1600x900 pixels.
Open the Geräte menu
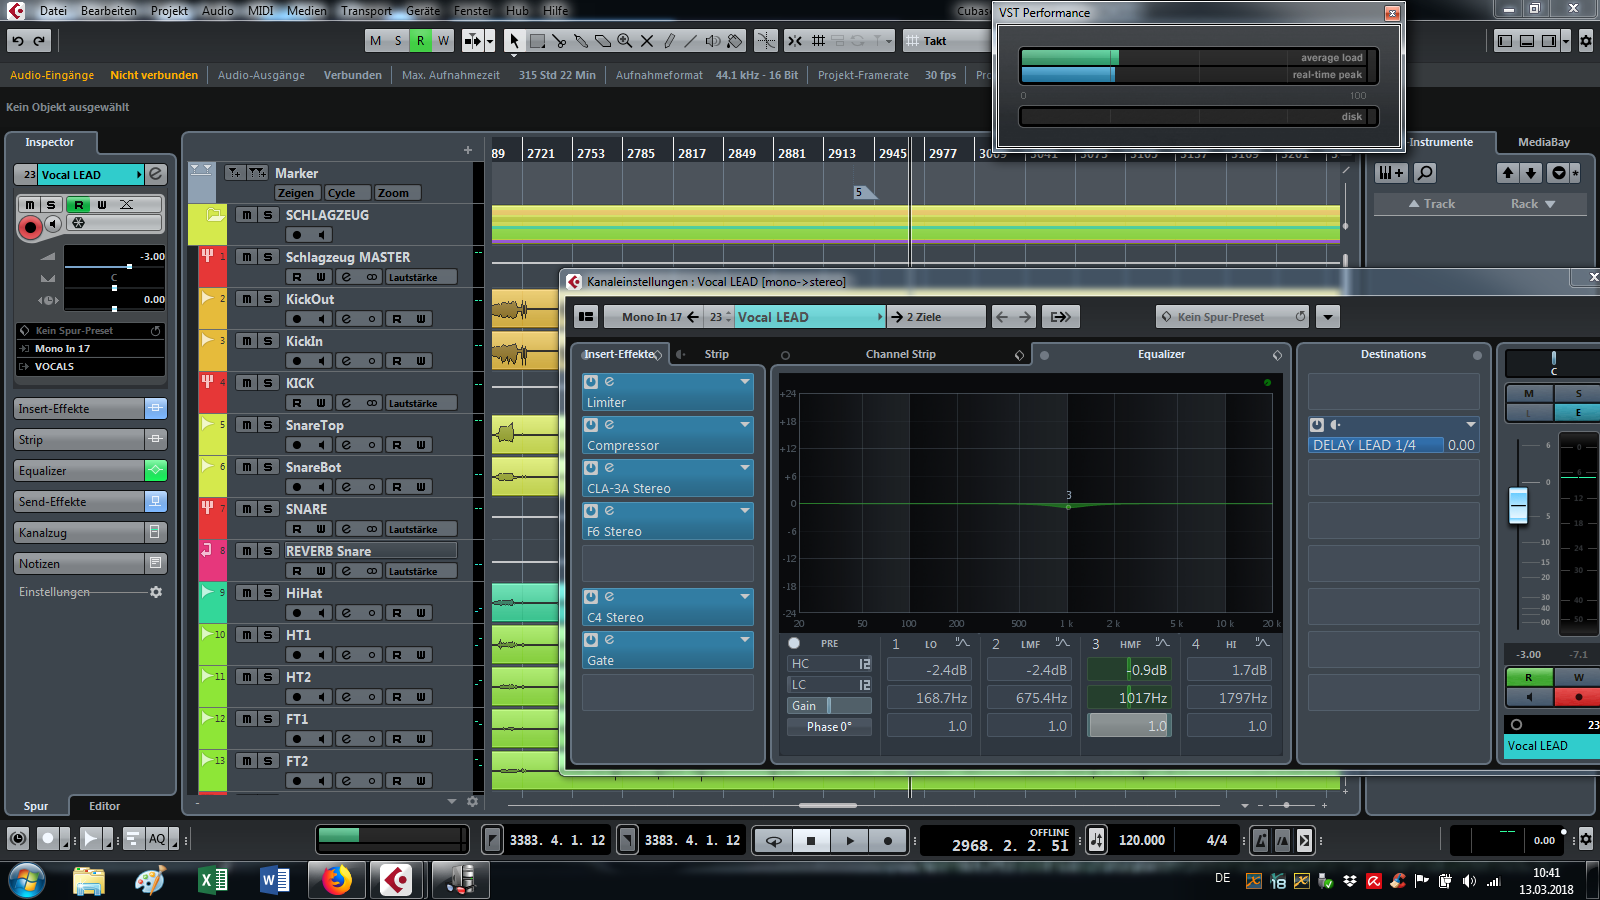tap(423, 11)
